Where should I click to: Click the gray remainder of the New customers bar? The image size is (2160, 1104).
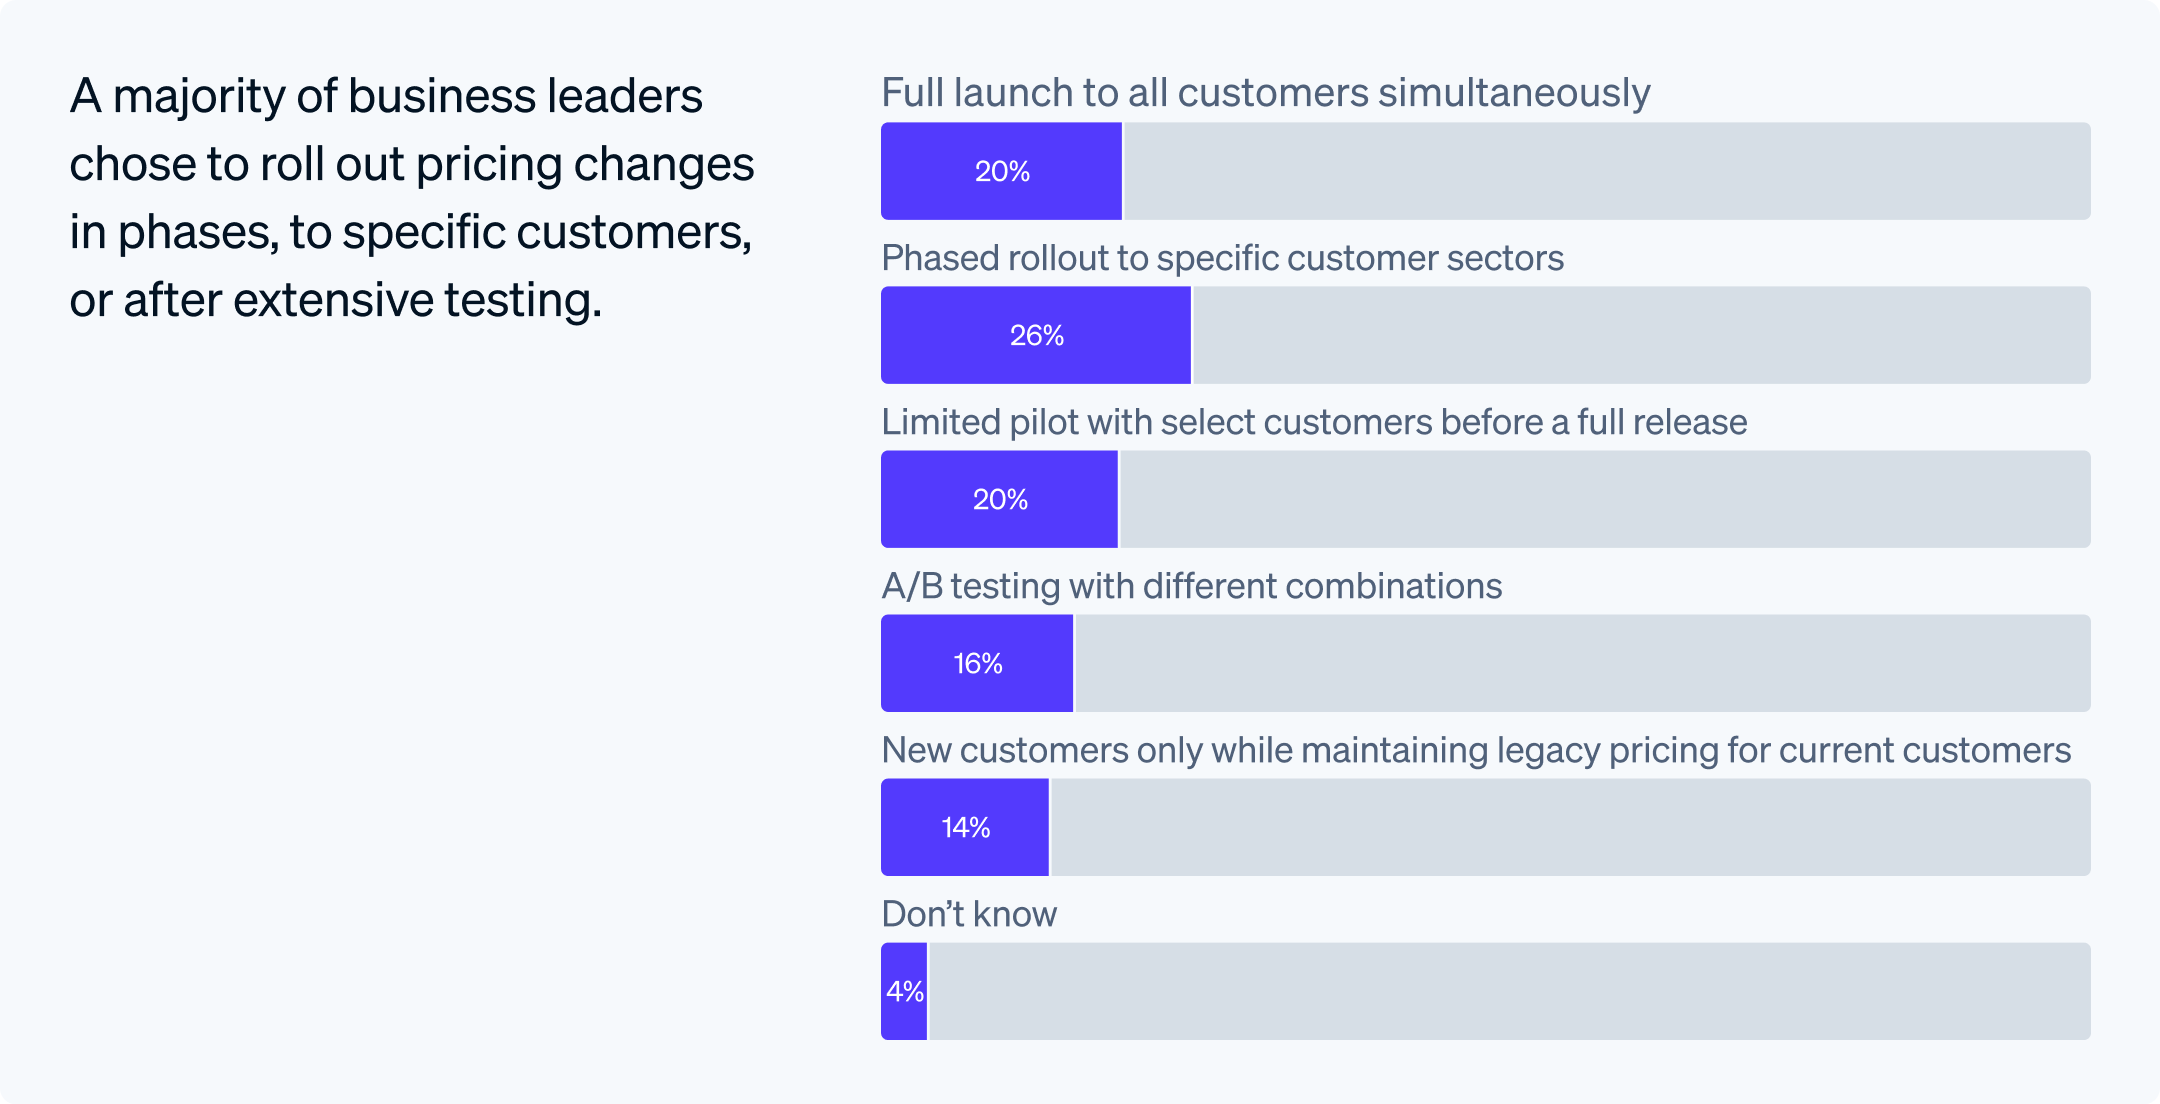(1570, 827)
